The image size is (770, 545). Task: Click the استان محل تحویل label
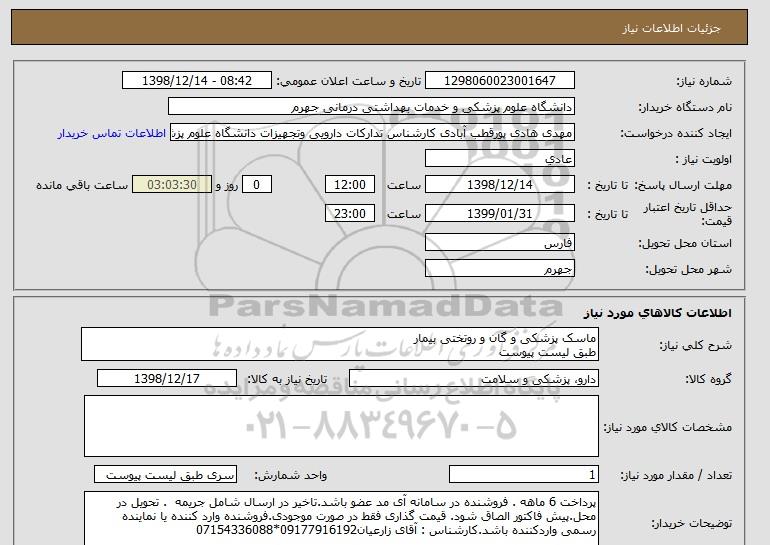point(685,243)
